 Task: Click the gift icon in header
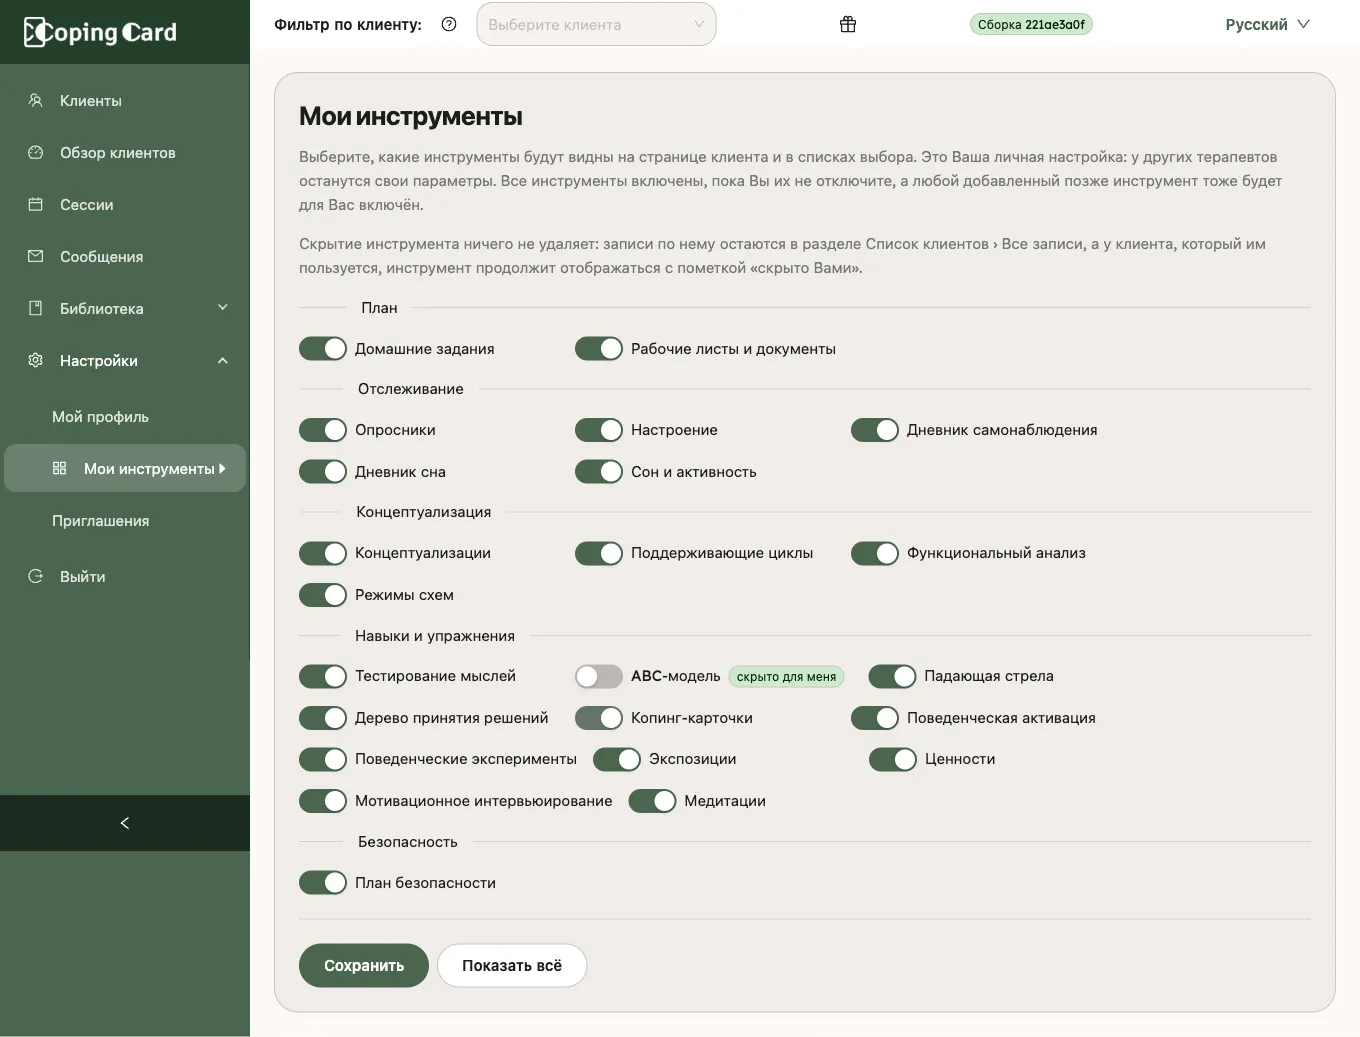coord(848,24)
